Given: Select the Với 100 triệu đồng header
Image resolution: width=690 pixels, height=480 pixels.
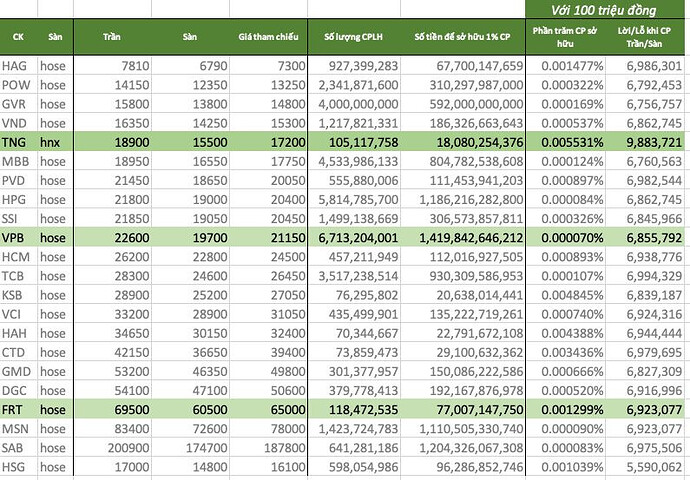Looking at the screenshot, I should [608, 9].
